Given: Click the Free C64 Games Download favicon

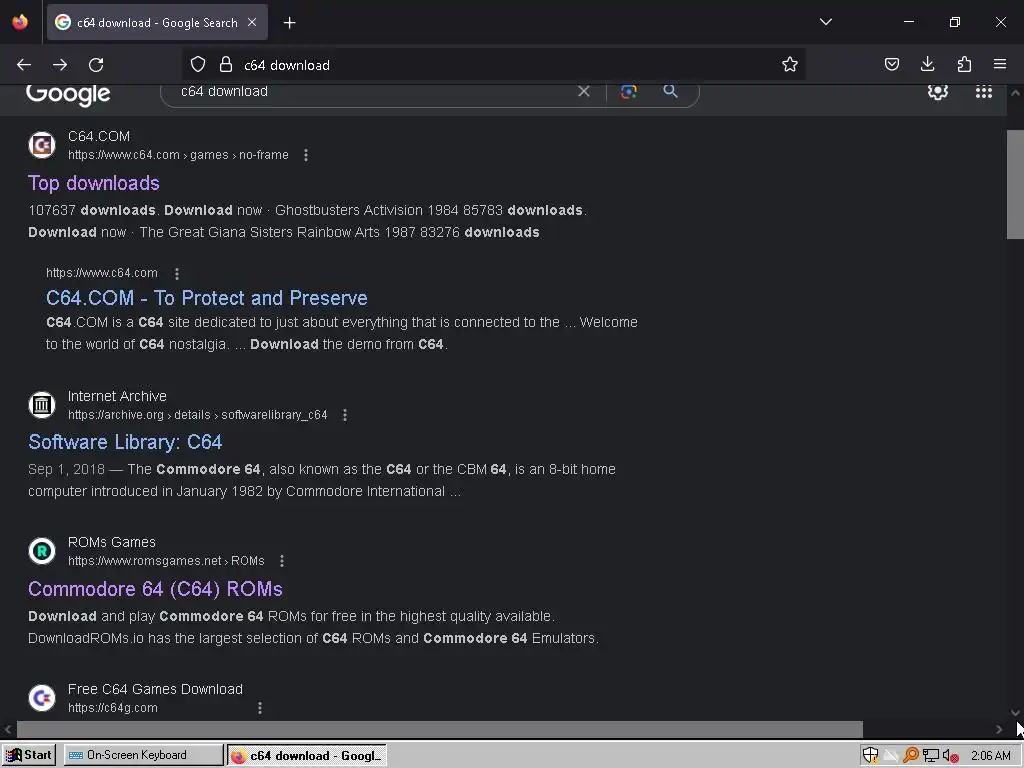Looking at the screenshot, I should pos(42,697).
